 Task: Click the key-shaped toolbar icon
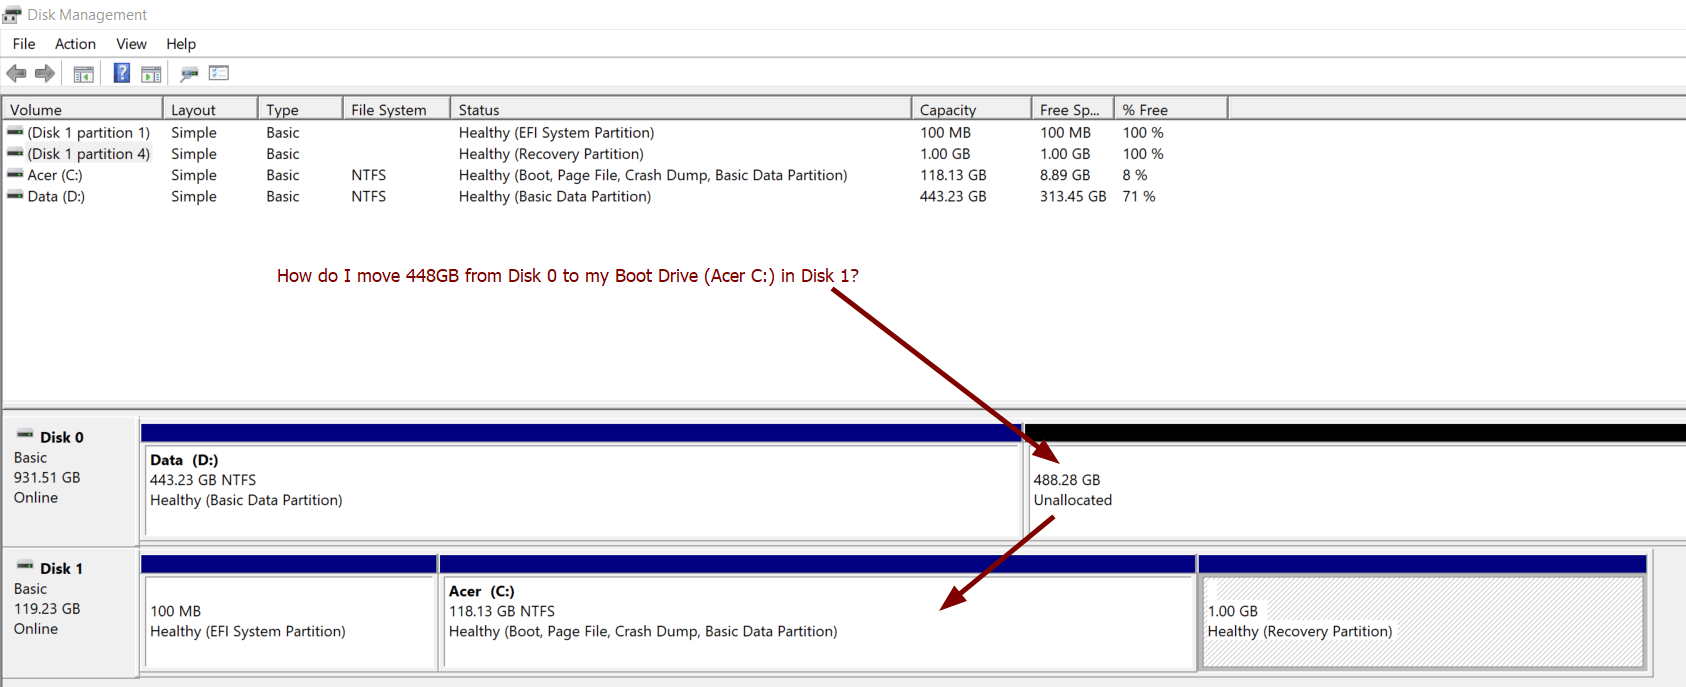189,73
